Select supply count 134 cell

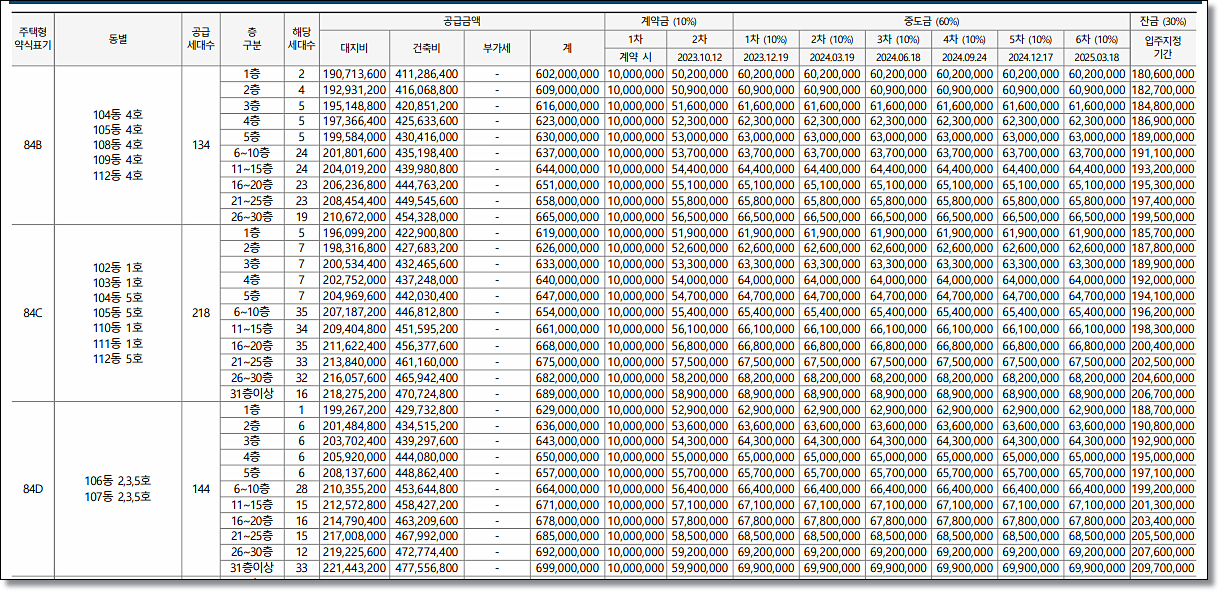pos(200,145)
